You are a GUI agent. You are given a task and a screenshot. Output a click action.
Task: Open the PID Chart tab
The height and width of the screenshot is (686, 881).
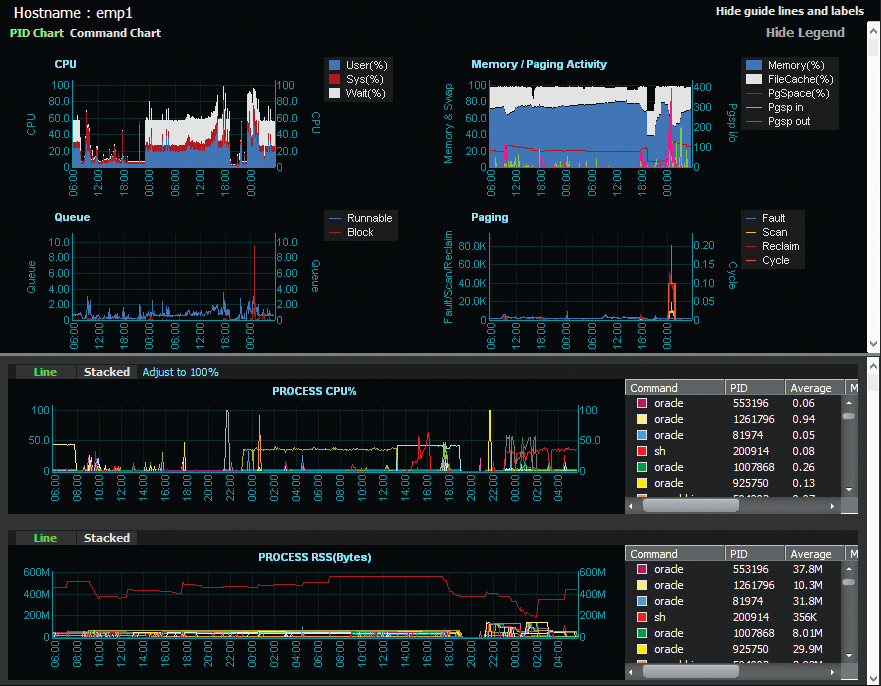click(x=36, y=32)
